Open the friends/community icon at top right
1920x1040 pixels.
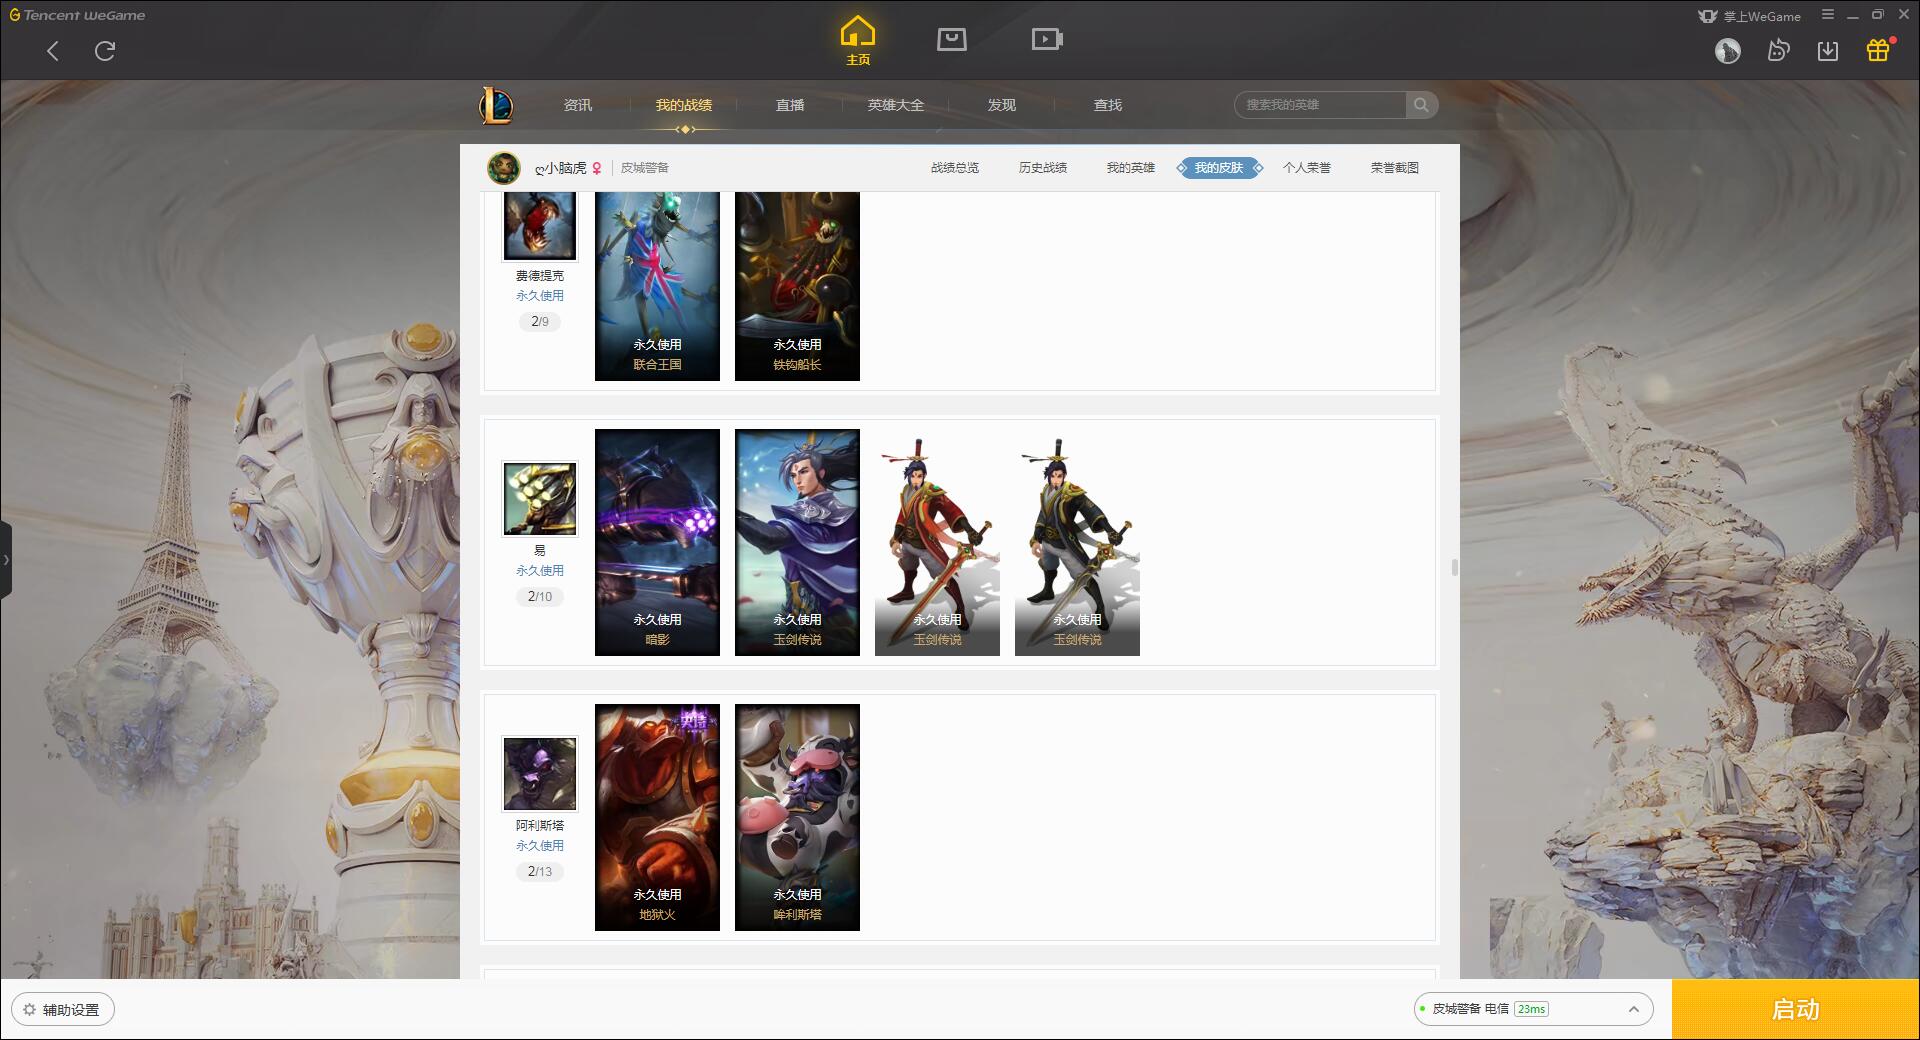click(1778, 50)
